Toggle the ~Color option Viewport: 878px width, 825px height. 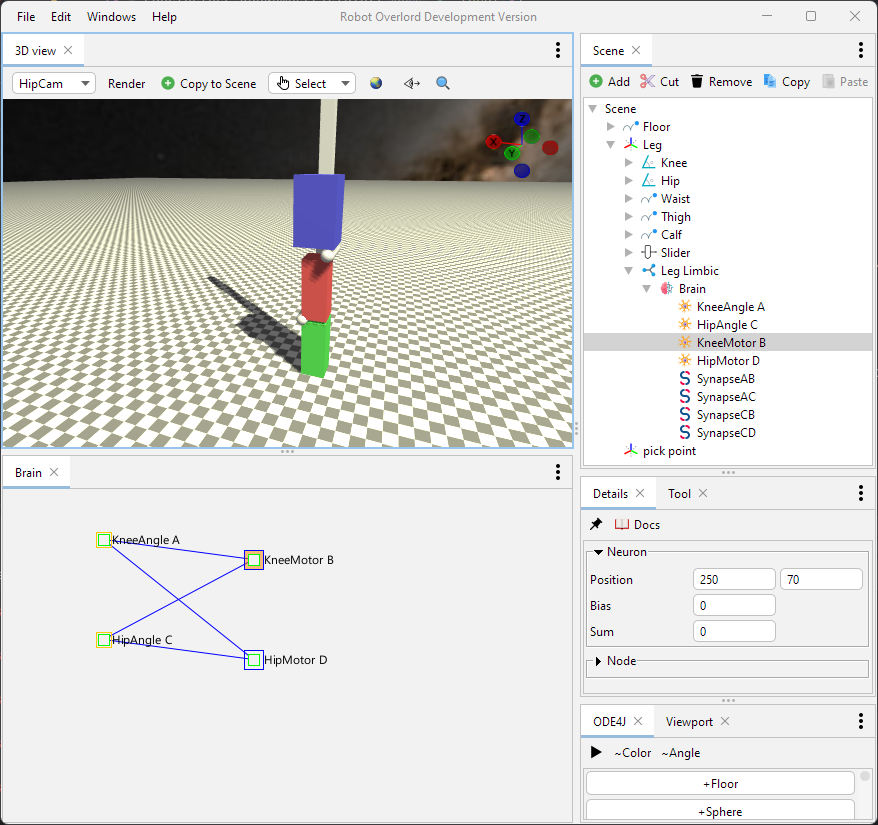[x=632, y=753]
